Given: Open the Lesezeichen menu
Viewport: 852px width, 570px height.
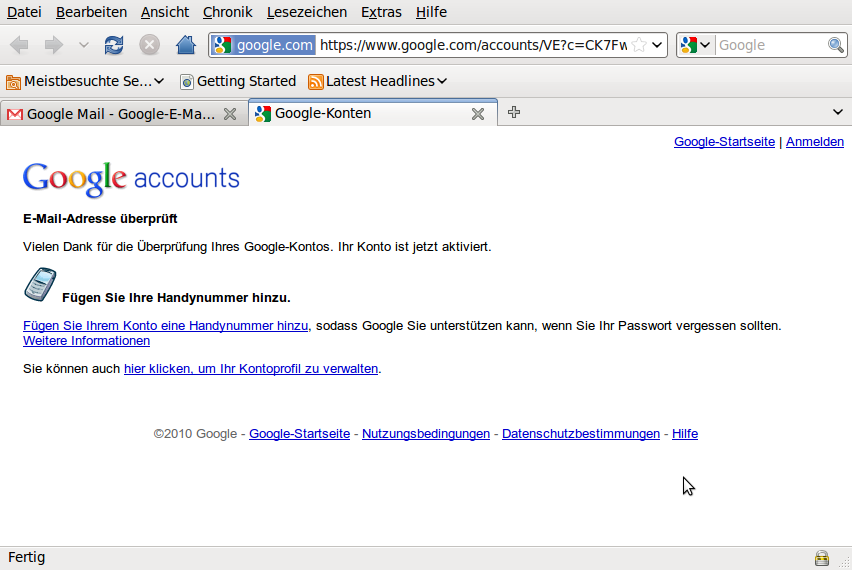Looking at the screenshot, I should click(307, 12).
